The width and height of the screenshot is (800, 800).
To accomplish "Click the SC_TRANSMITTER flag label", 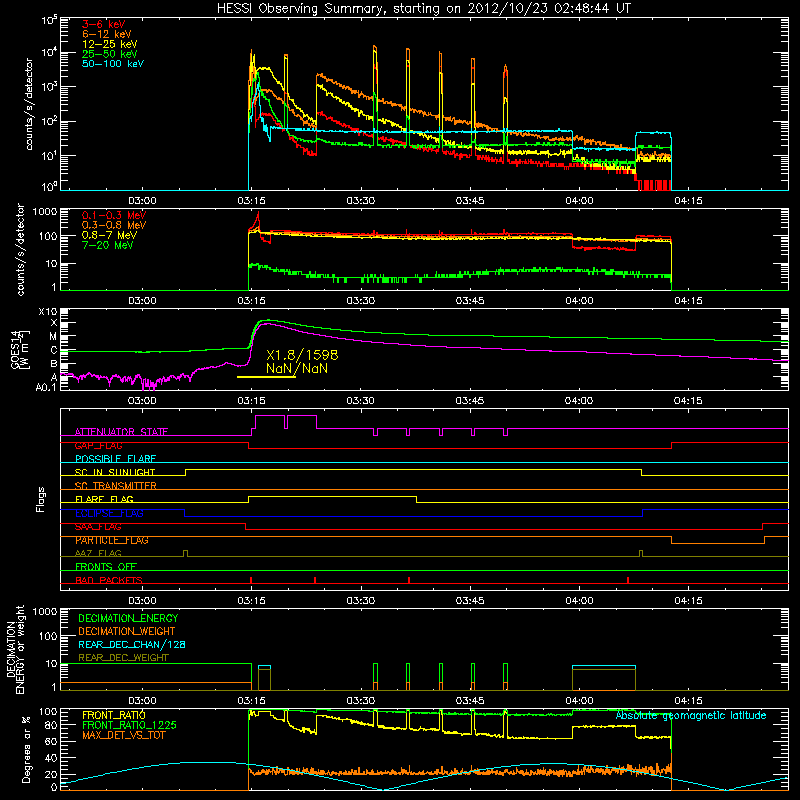I will pyautogui.click(x=115, y=486).
